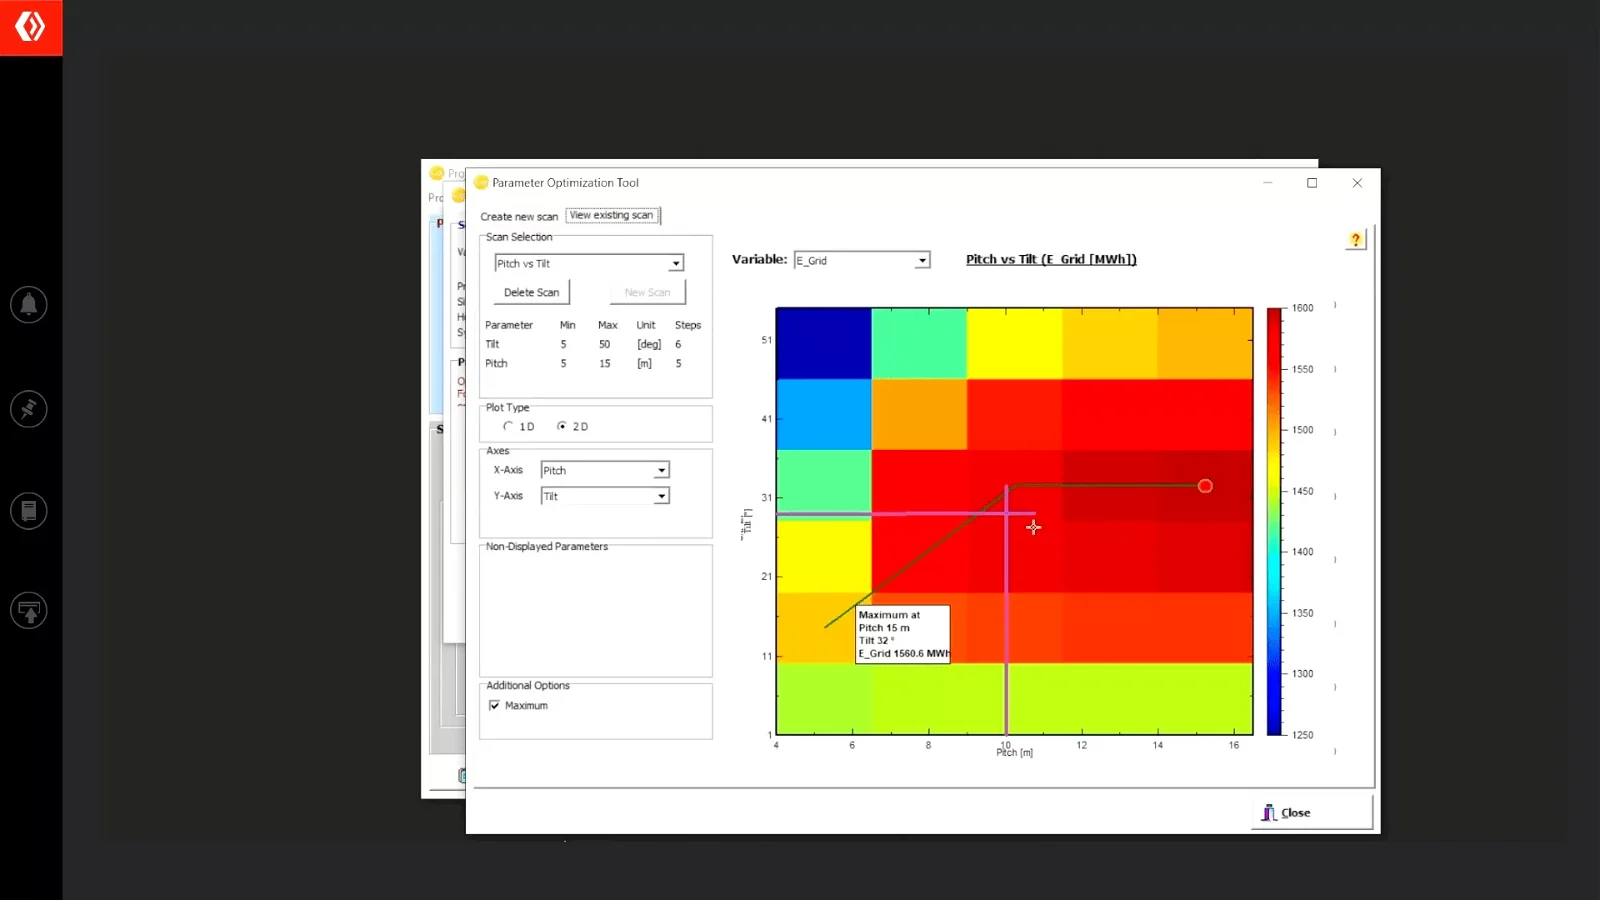Click the yellow help question mark icon
This screenshot has height=900, width=1600.
[1356, 240]
